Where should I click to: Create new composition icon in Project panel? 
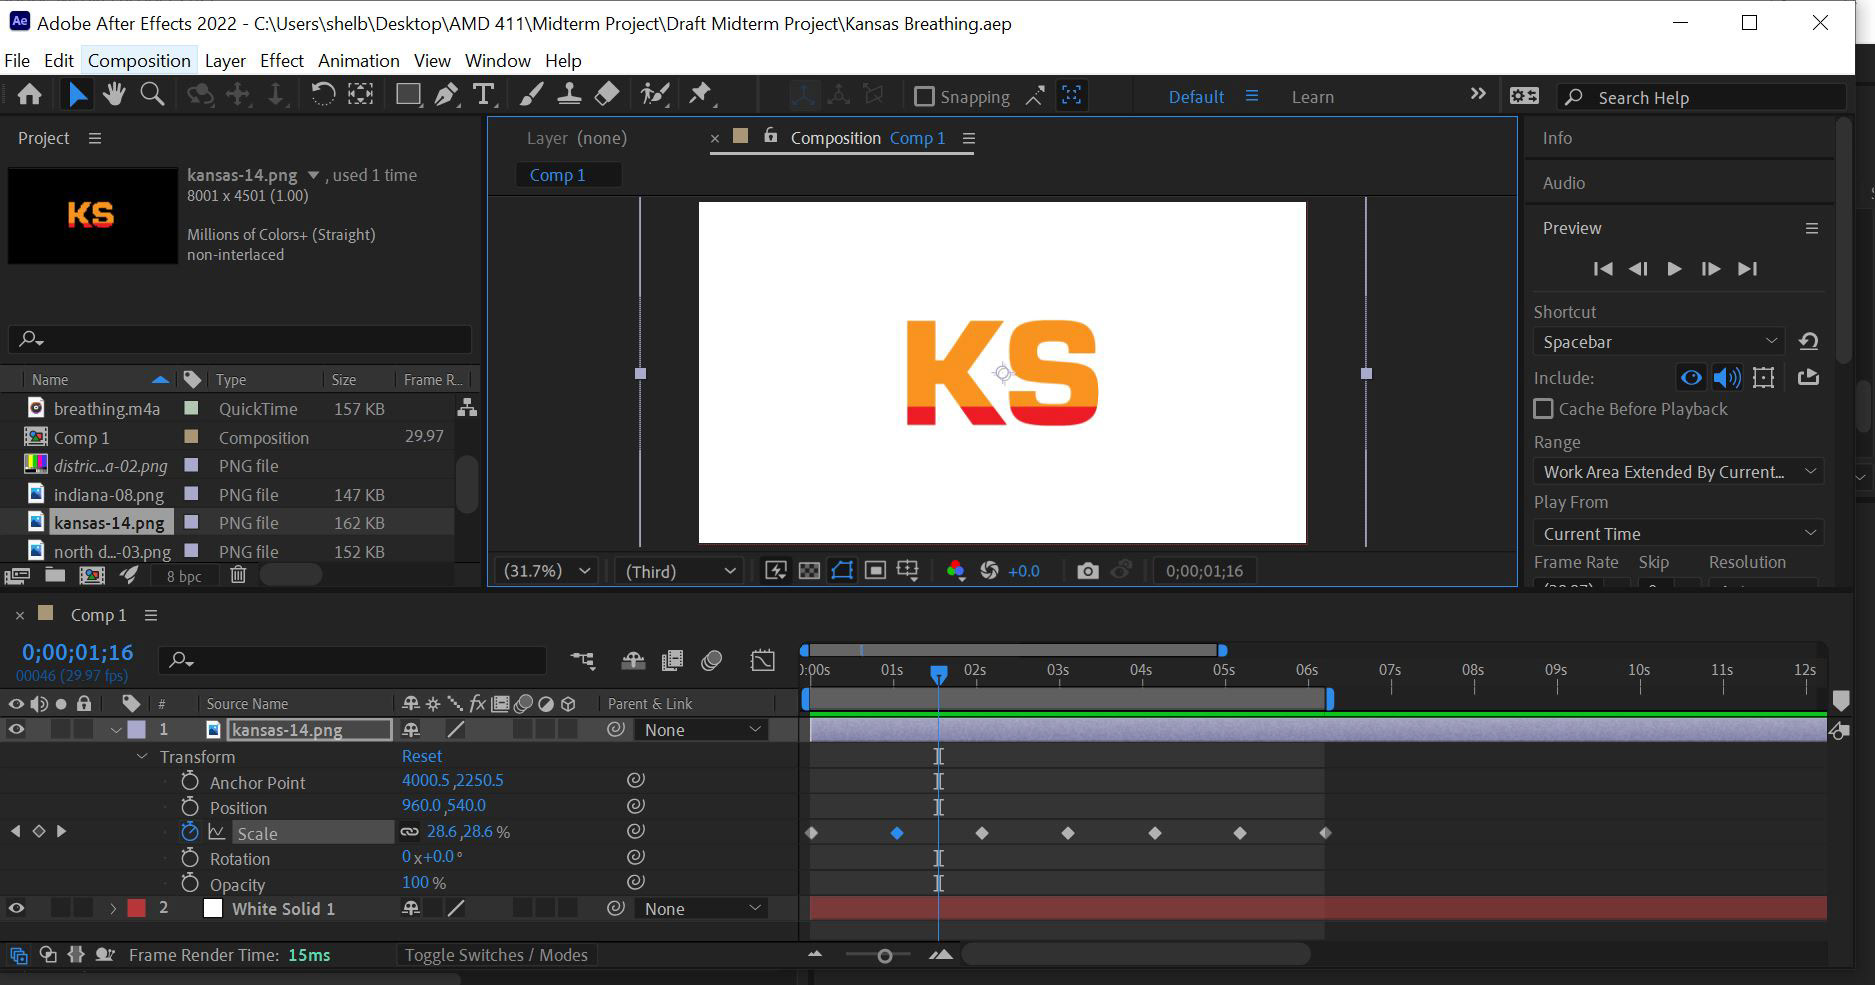click(92, 575)
